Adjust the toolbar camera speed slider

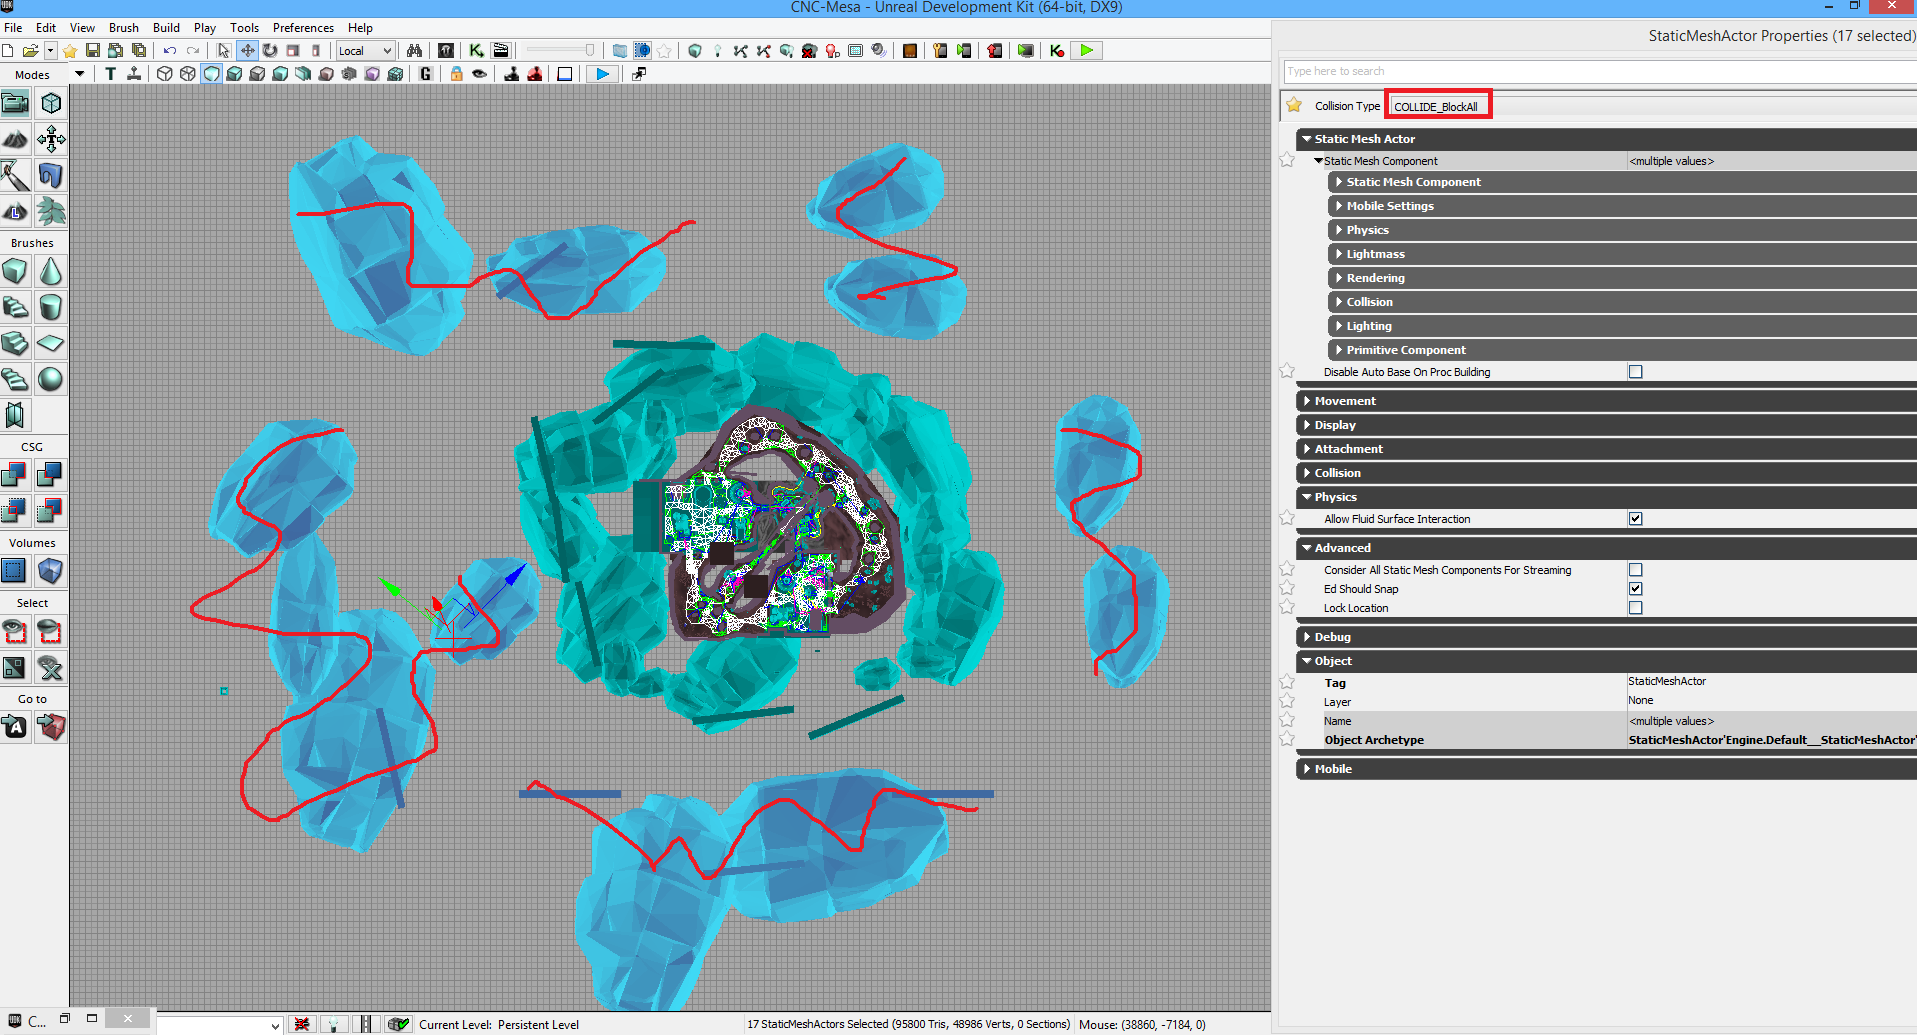point(560,51)
